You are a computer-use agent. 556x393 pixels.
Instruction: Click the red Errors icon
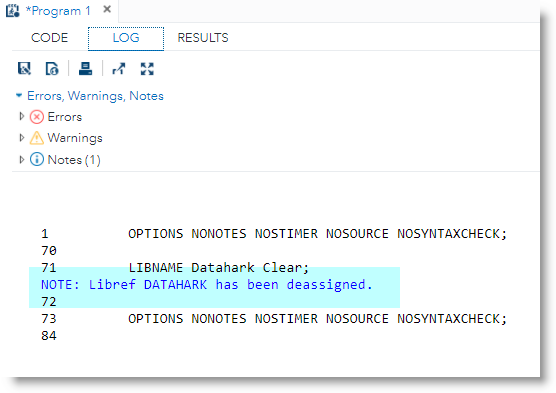tap(37, 117)
